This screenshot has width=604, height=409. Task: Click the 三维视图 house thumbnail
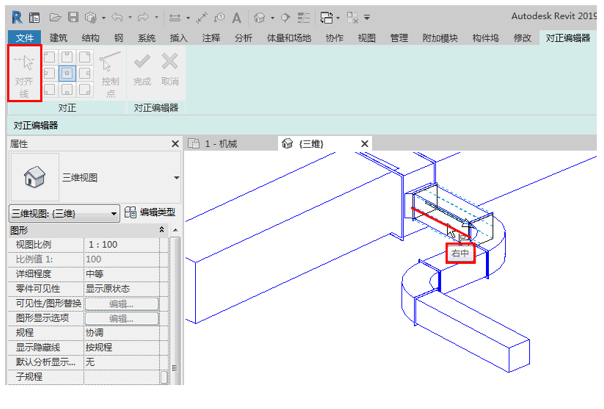[x=35, y=177]
